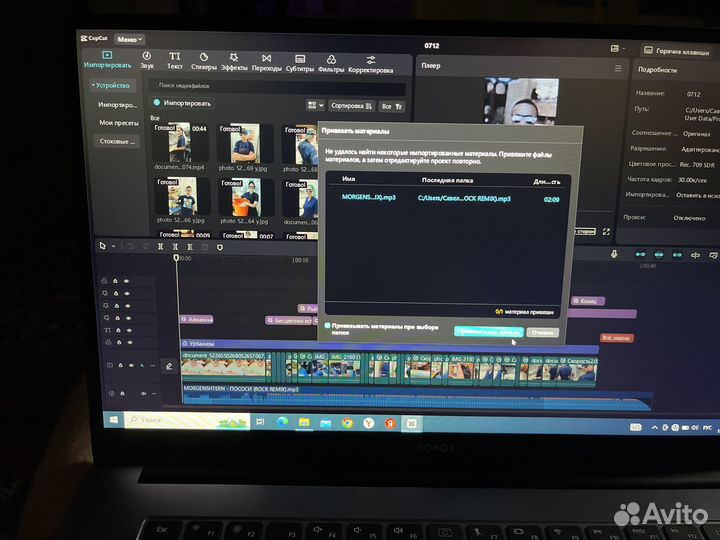Select the Конец effect clip on timeline
Viewport: 720px width, 540px height.
pyautogui.click(x=588, y=301)
